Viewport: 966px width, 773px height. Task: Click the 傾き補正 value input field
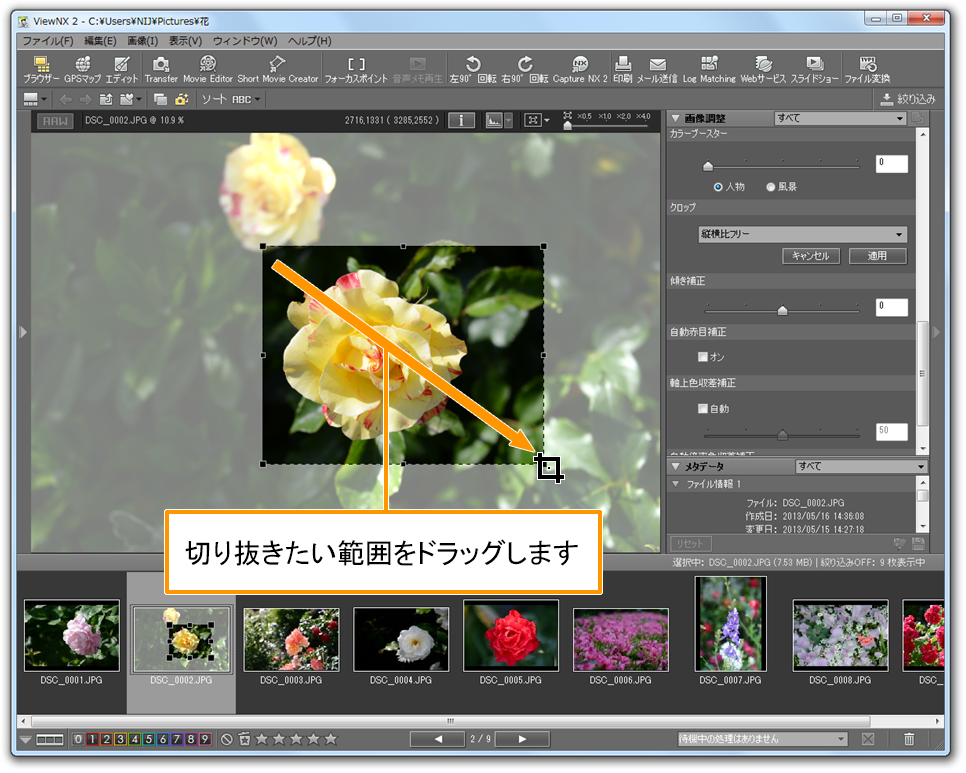[x=891, y=307]
